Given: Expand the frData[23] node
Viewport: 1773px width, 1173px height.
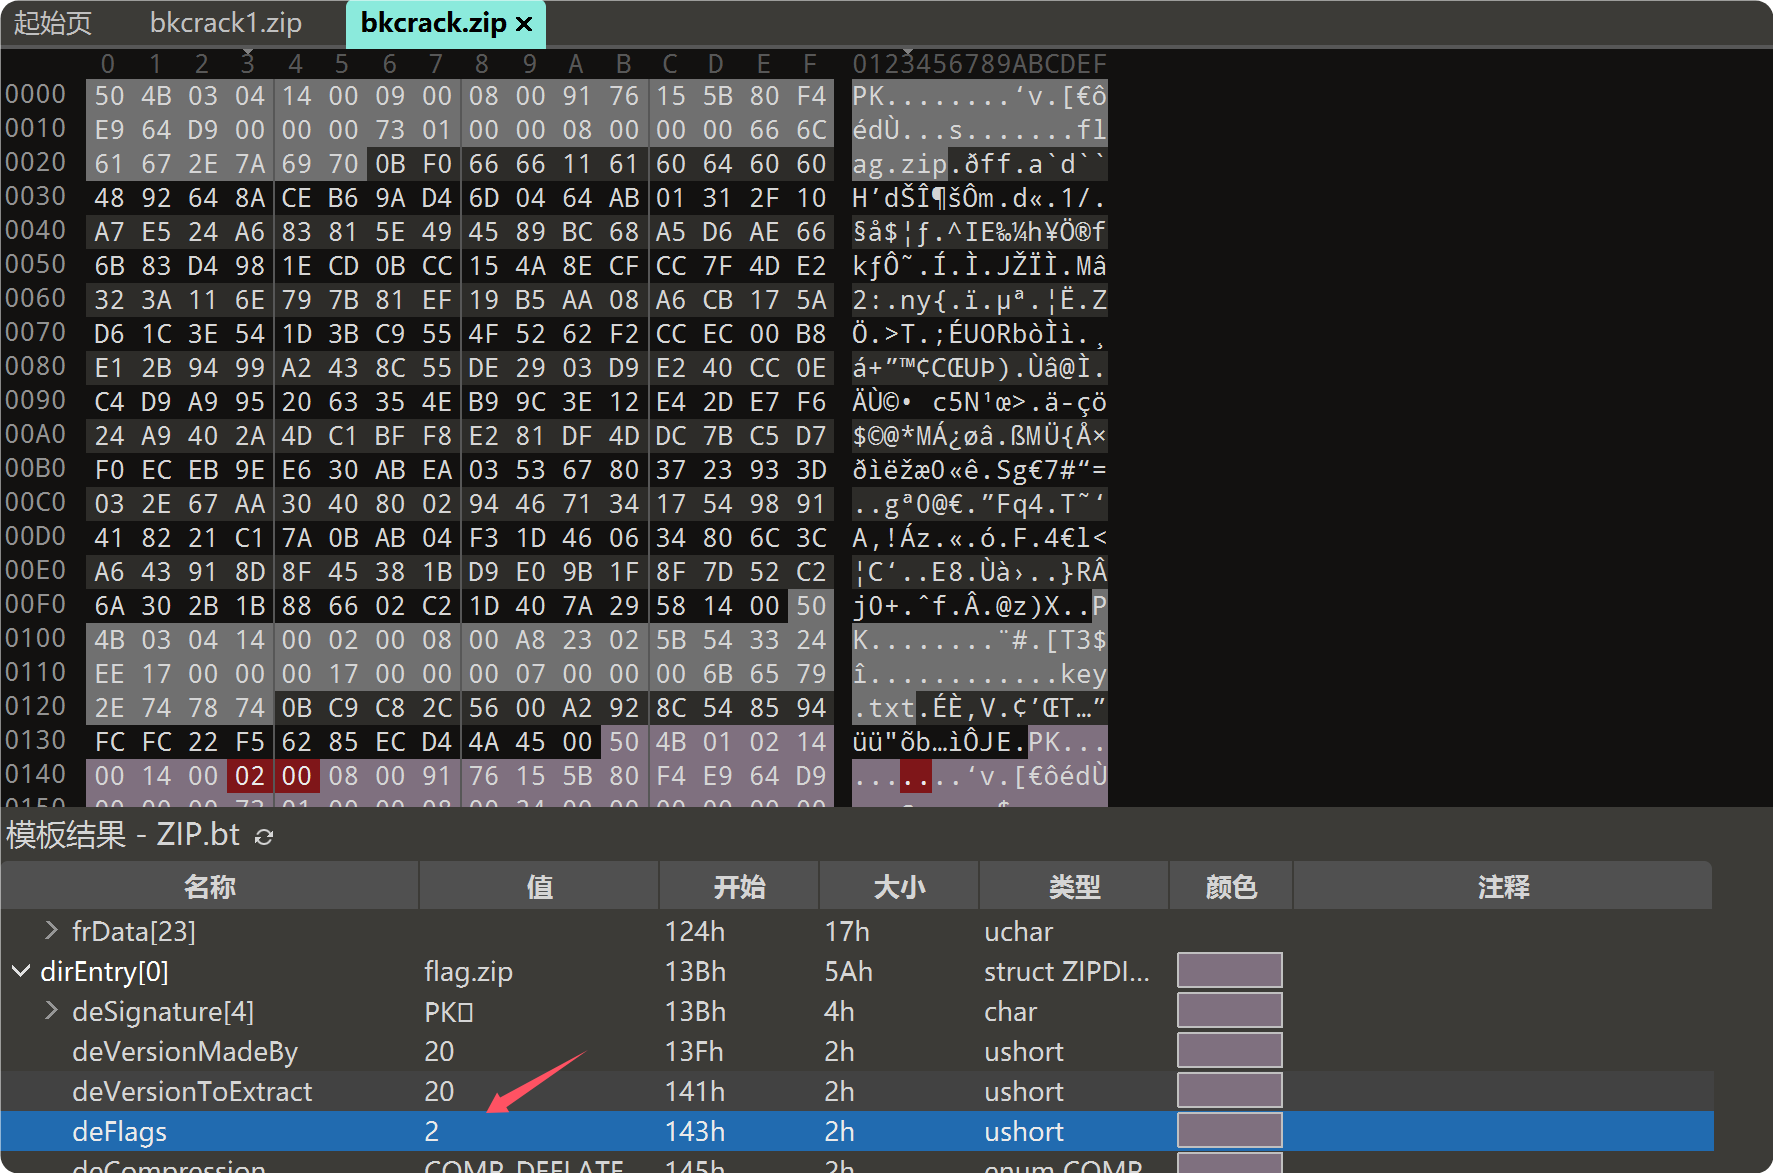Looking at the screenshot, I should click(x=51, y=931).
